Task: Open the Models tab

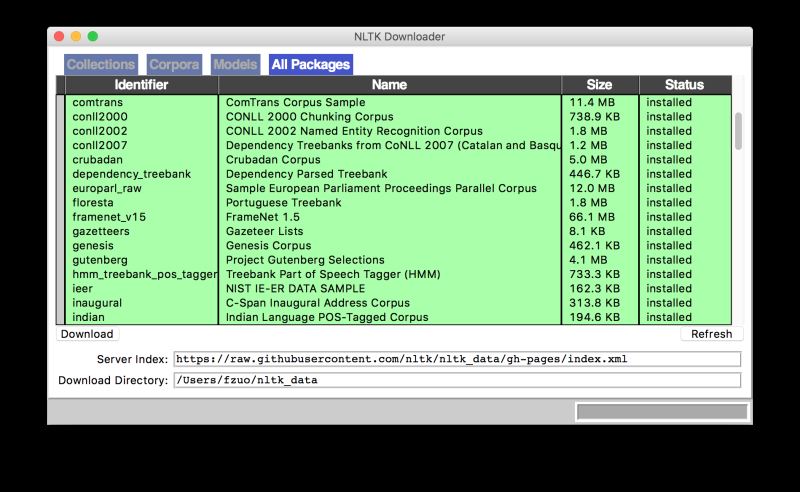Action: [235, 64]
